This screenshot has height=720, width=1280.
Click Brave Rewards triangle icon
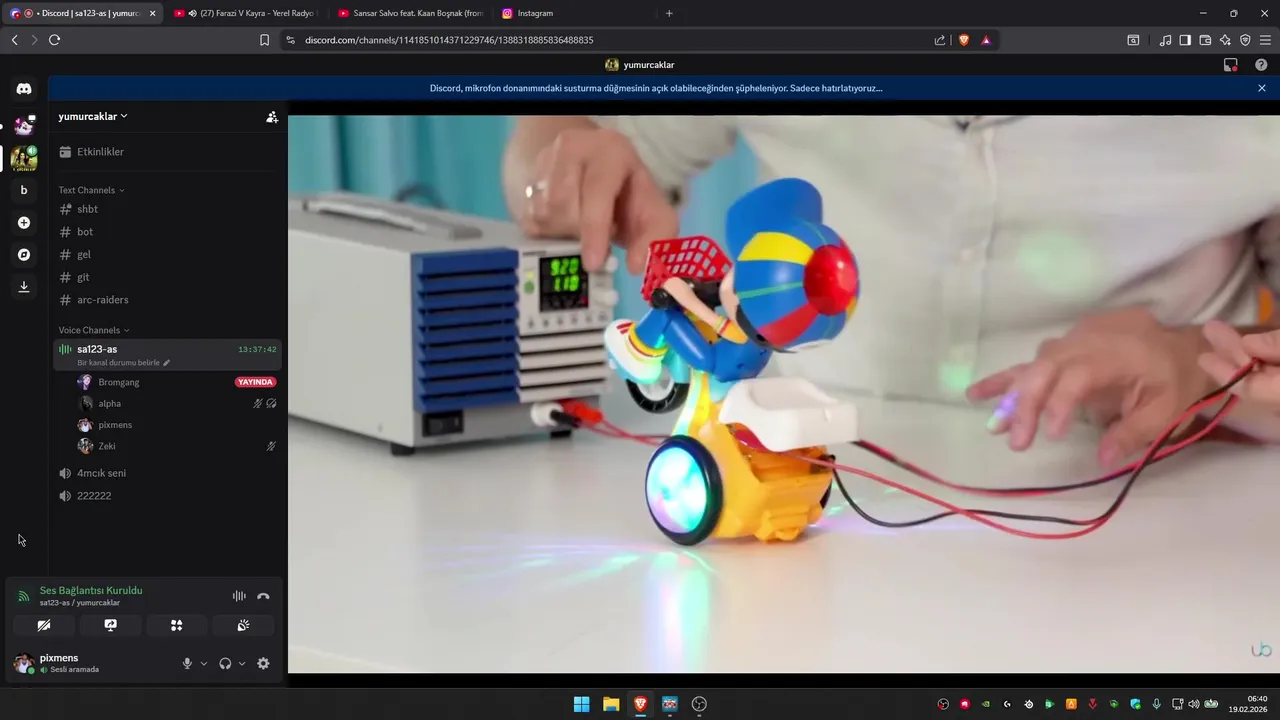(986, 40)
